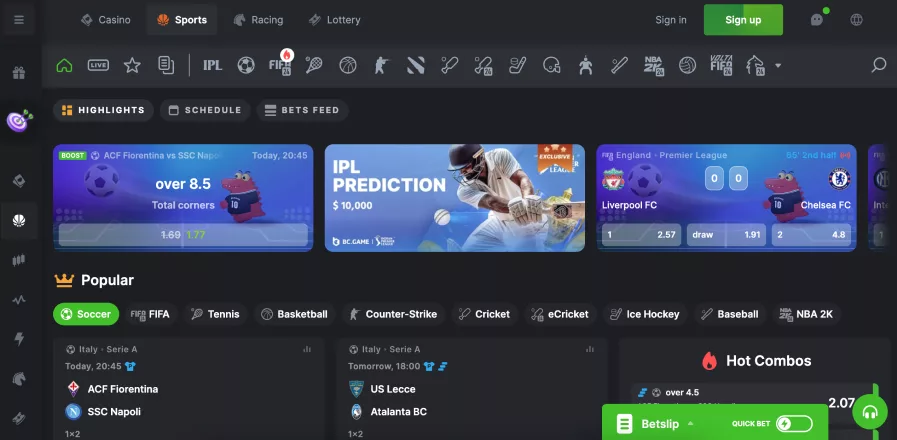Screen dimensions: 897x440
Task: Open the sports search magnifier
Action: click(879, 65)
